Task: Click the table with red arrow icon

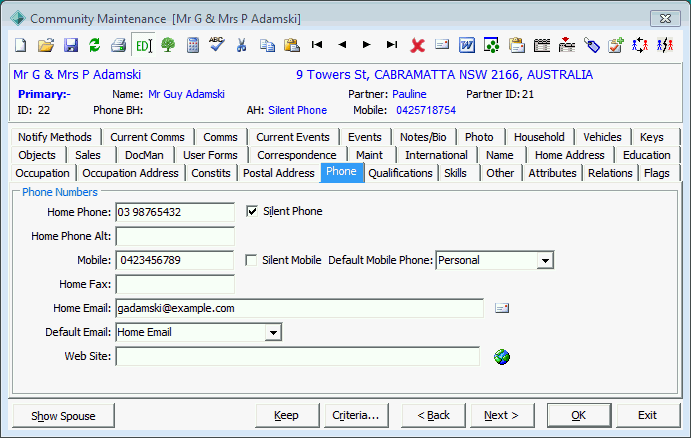Action: point(567,45)
